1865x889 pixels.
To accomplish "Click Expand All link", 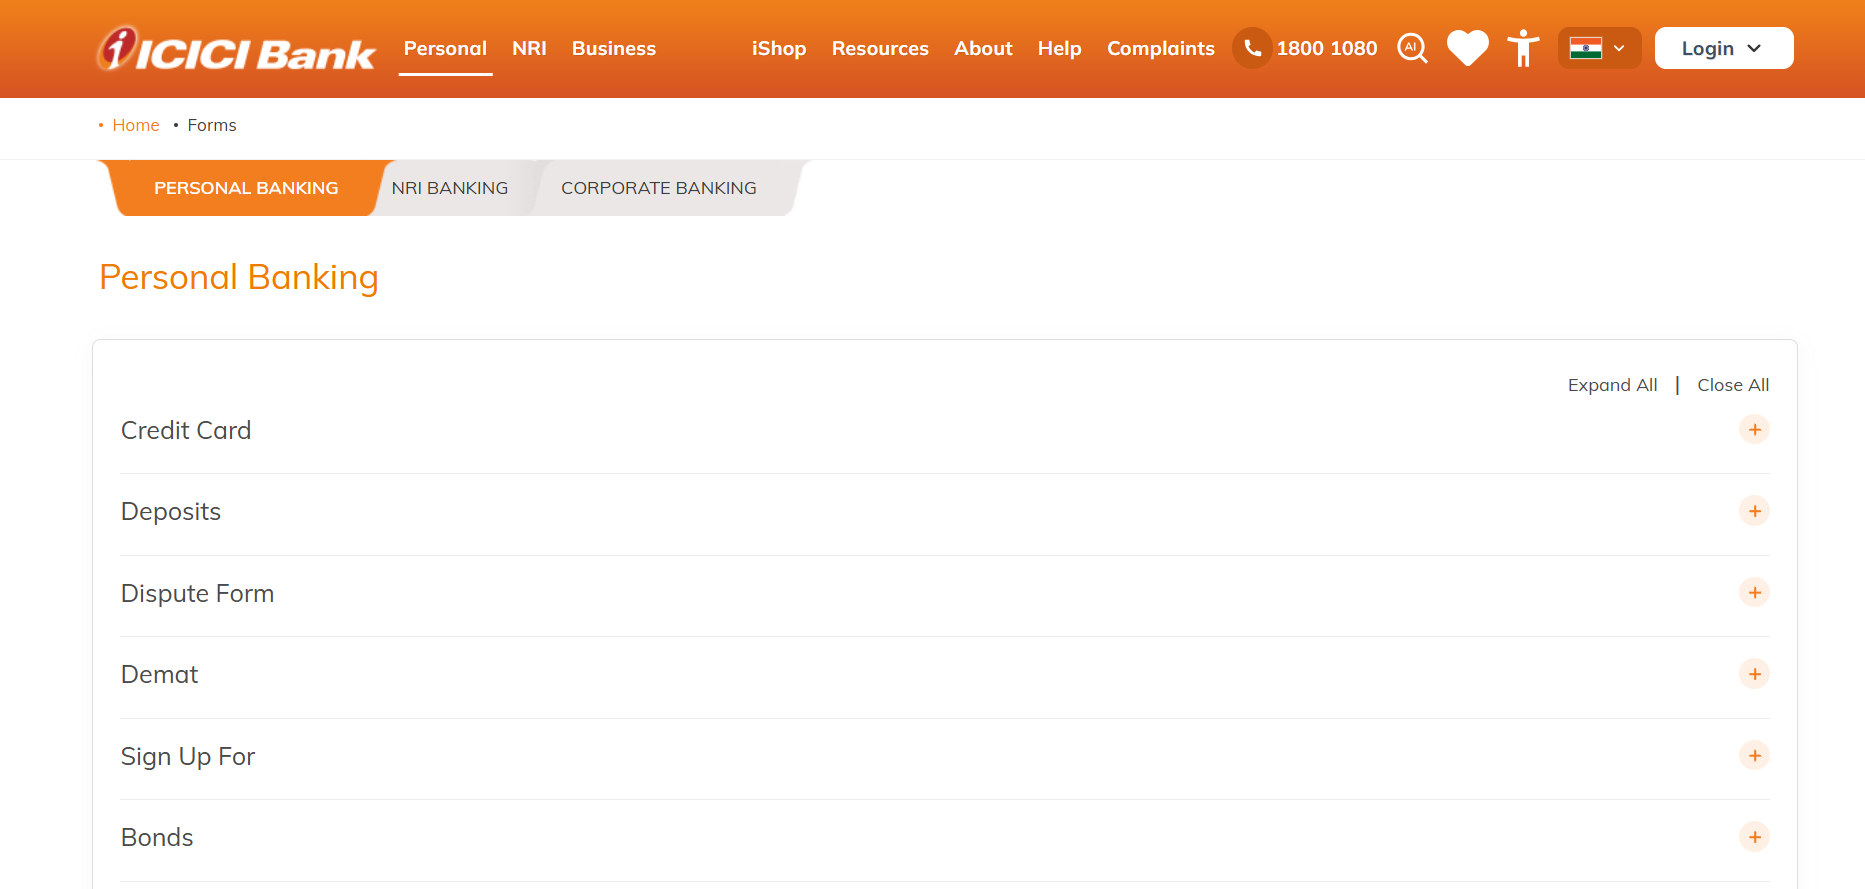I will [1612, 385].
